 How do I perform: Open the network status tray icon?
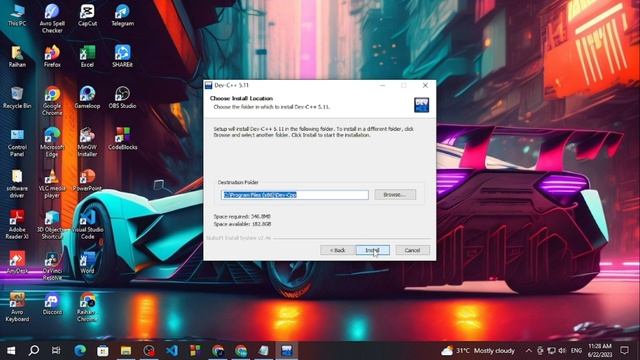(551, 351)
